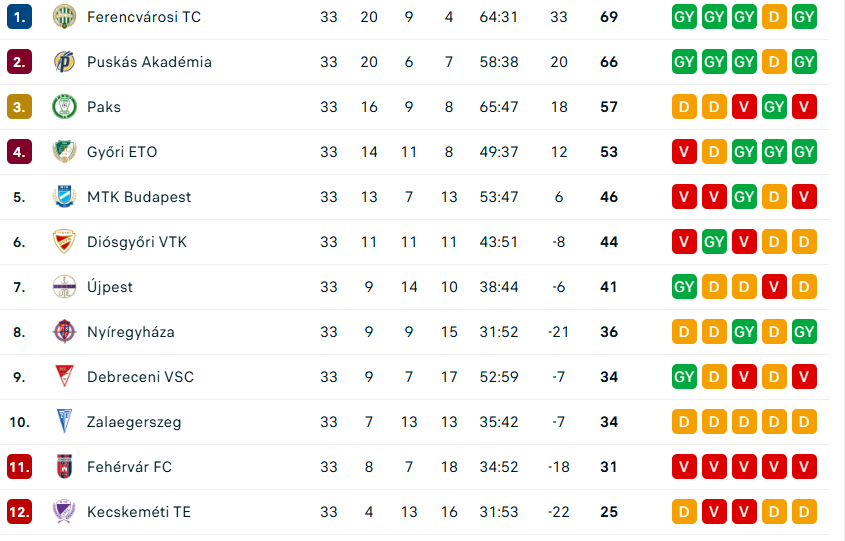The image size is (845, 541).
Task: Click the Ferencvárosi TC club crest
Action: (64, 17)
